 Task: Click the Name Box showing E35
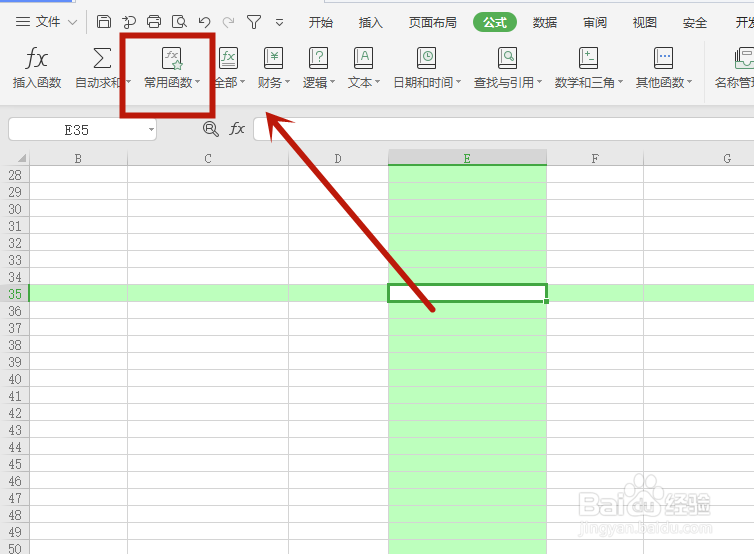click(77, 130)
